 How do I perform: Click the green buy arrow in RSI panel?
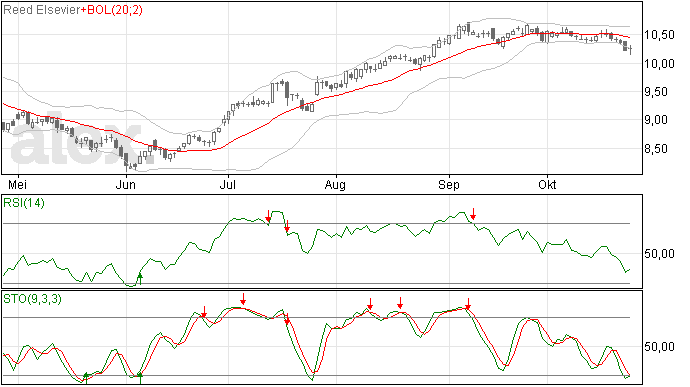140,279
